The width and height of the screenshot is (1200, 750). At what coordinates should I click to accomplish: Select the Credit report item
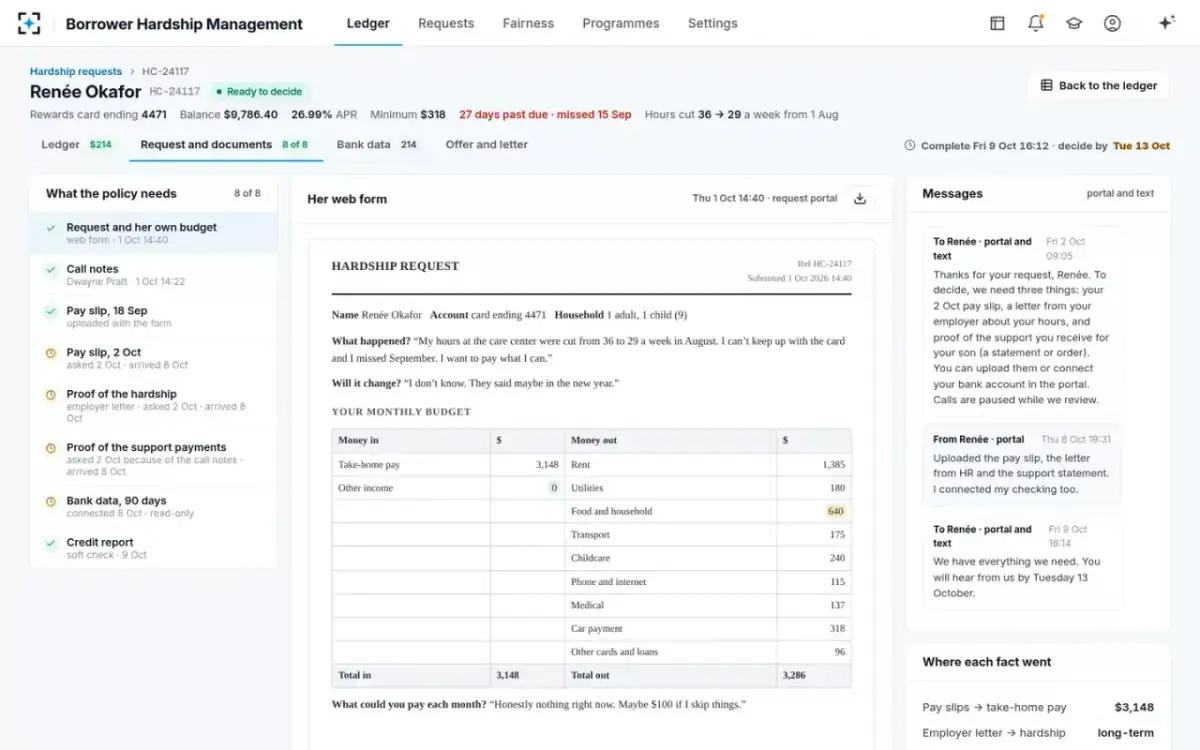pyautogui.click(x=153, y=547)
